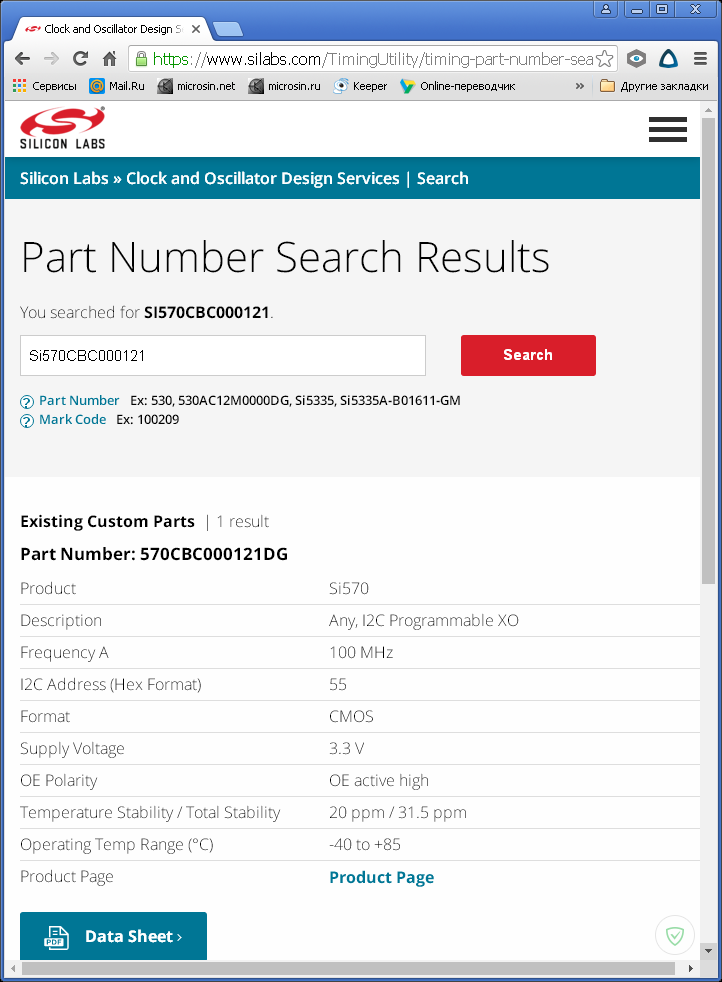Open a new browser tab
The image size is (722, 982).
(227, 29)
